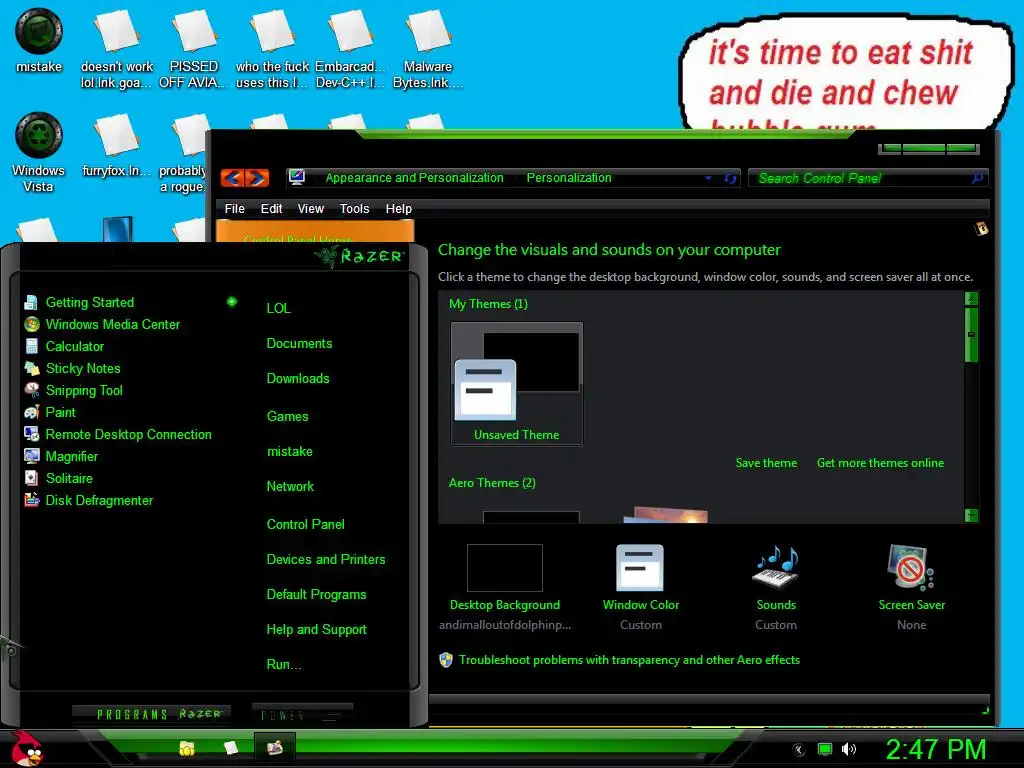Screen dimensions: 1024x768
Task: Open the File menu
Action: tap(234, 209)
